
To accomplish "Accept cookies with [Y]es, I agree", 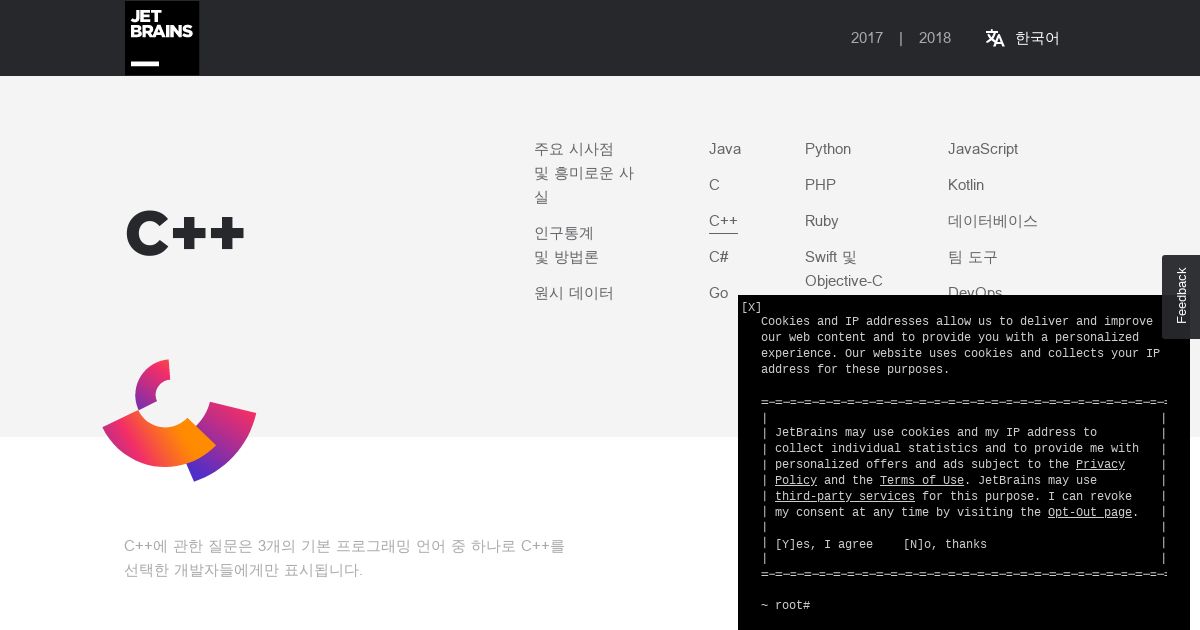I will [x=824, y=545].
